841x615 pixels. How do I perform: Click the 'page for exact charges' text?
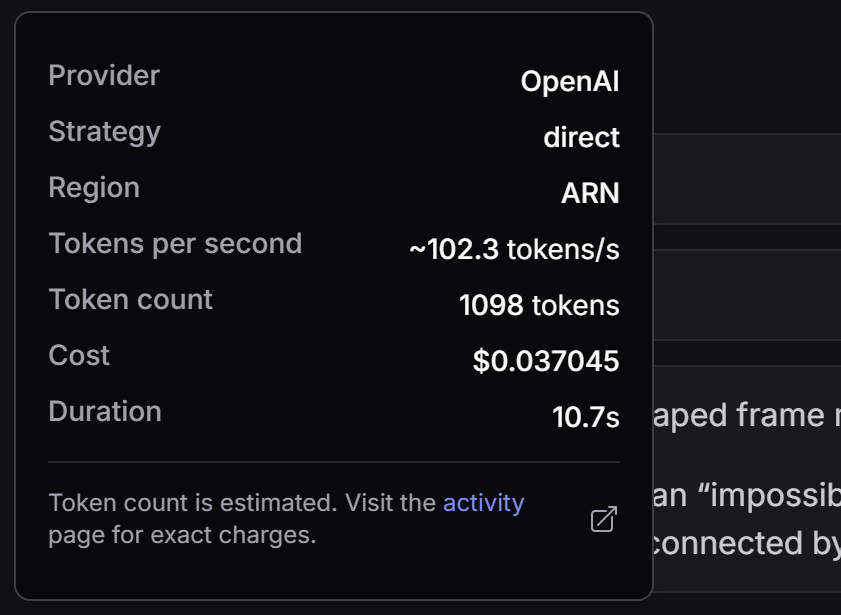tap(182, 535)
